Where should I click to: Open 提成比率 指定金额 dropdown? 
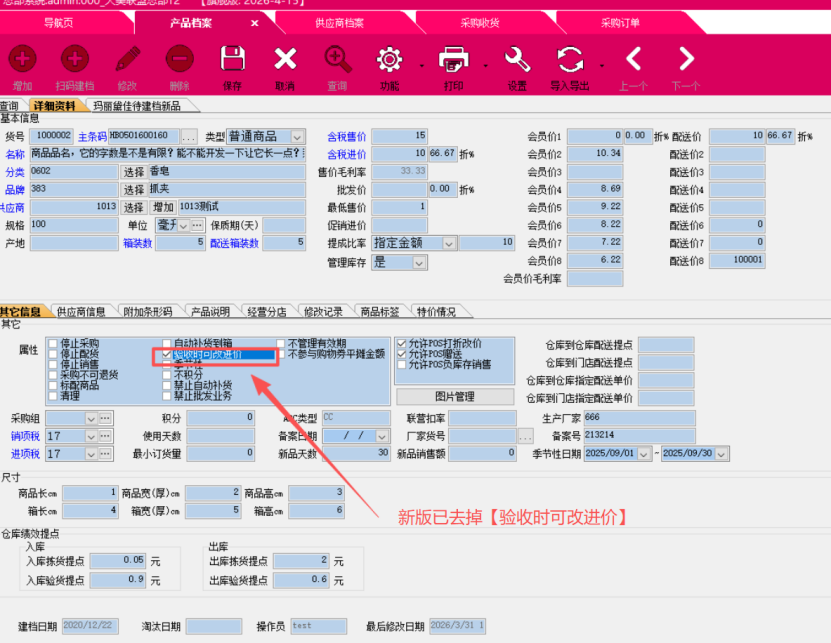click(448, 243)
